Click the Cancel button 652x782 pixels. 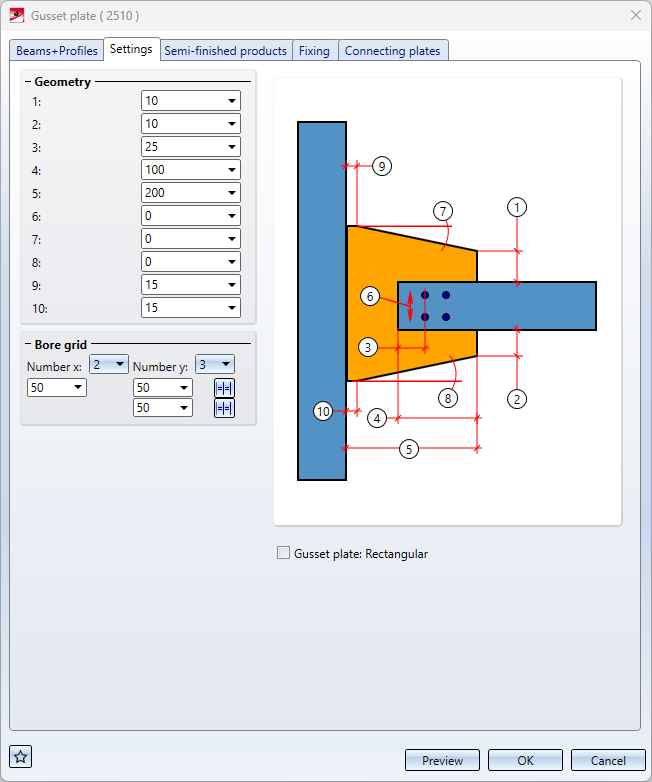coord(608,760)
